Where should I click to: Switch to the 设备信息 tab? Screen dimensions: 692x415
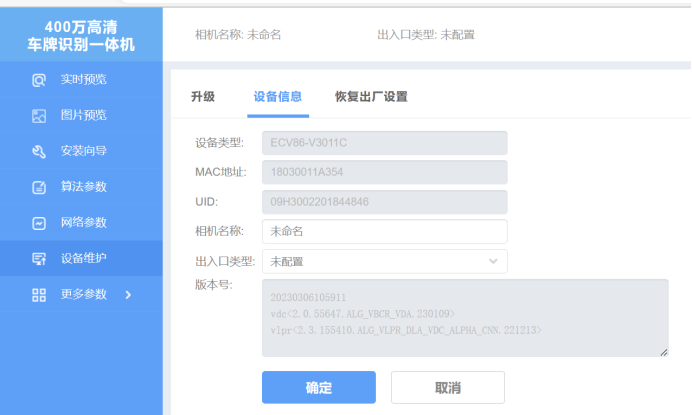[278, 97]
